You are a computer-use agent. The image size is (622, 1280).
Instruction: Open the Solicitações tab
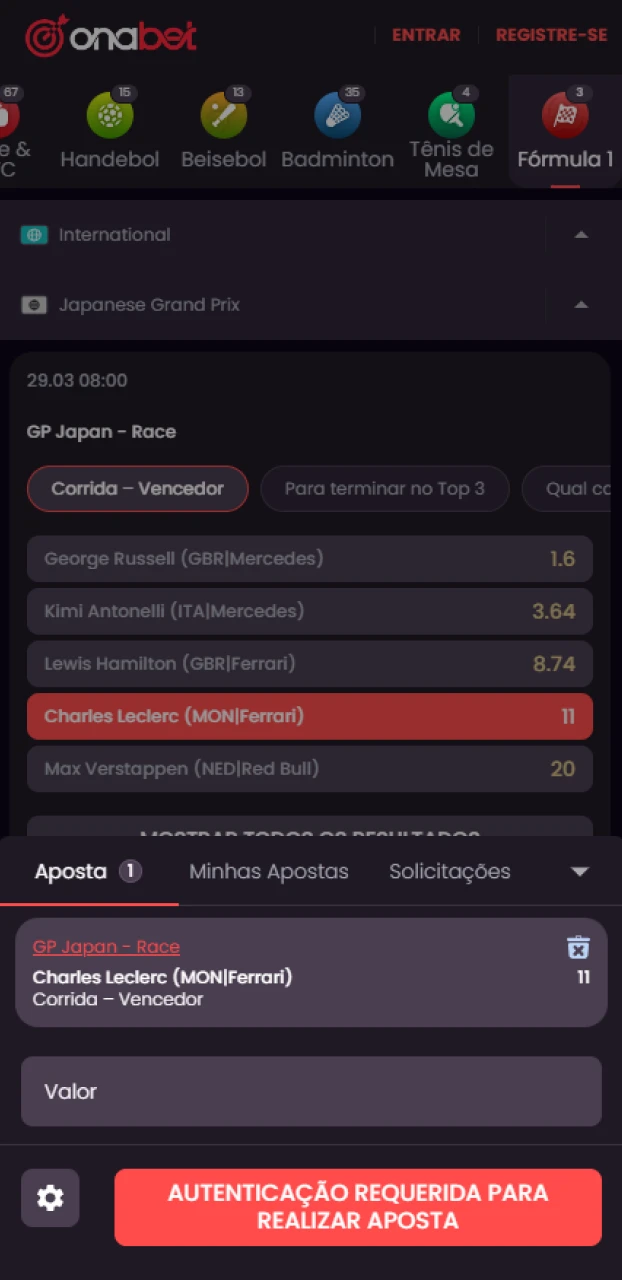pos(449,871)
